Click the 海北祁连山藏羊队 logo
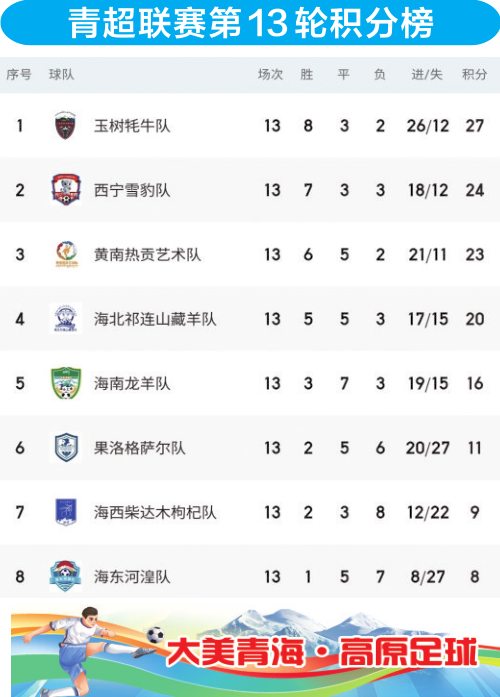This screenshot has height=697, width=500. (x=66, y=318)
